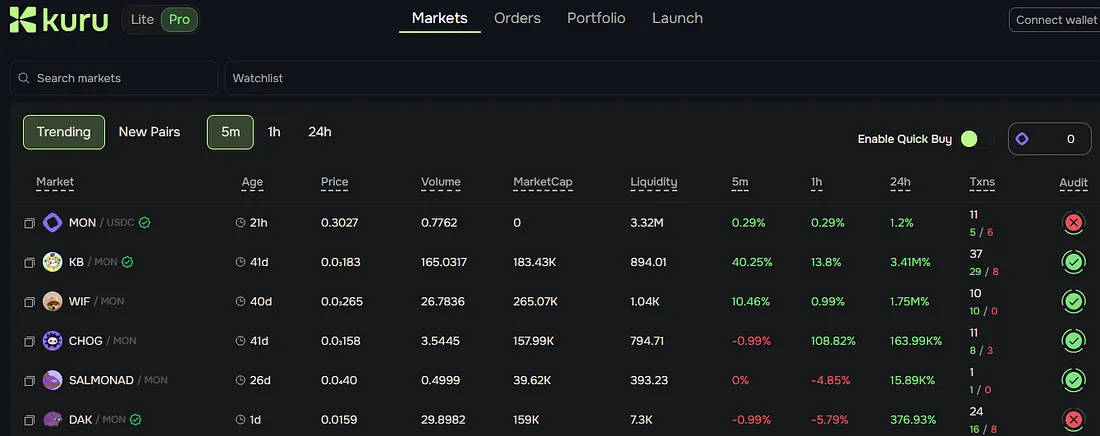Screen dimensions: 1100x436
Task: Copy the CHOG market address icon
Action: coord(29,341)
